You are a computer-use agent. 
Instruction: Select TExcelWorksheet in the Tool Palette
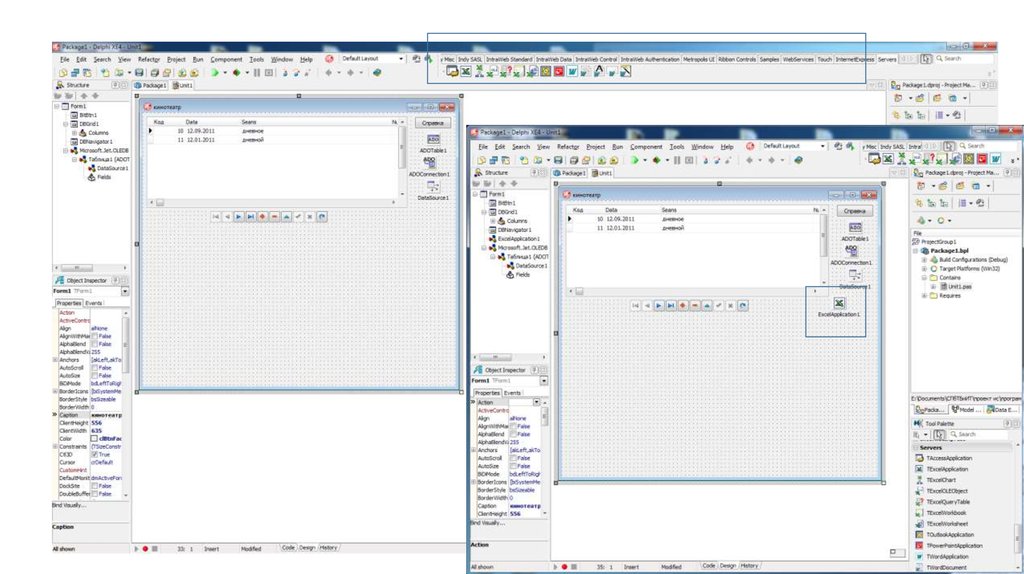click(x=946, y=523)
